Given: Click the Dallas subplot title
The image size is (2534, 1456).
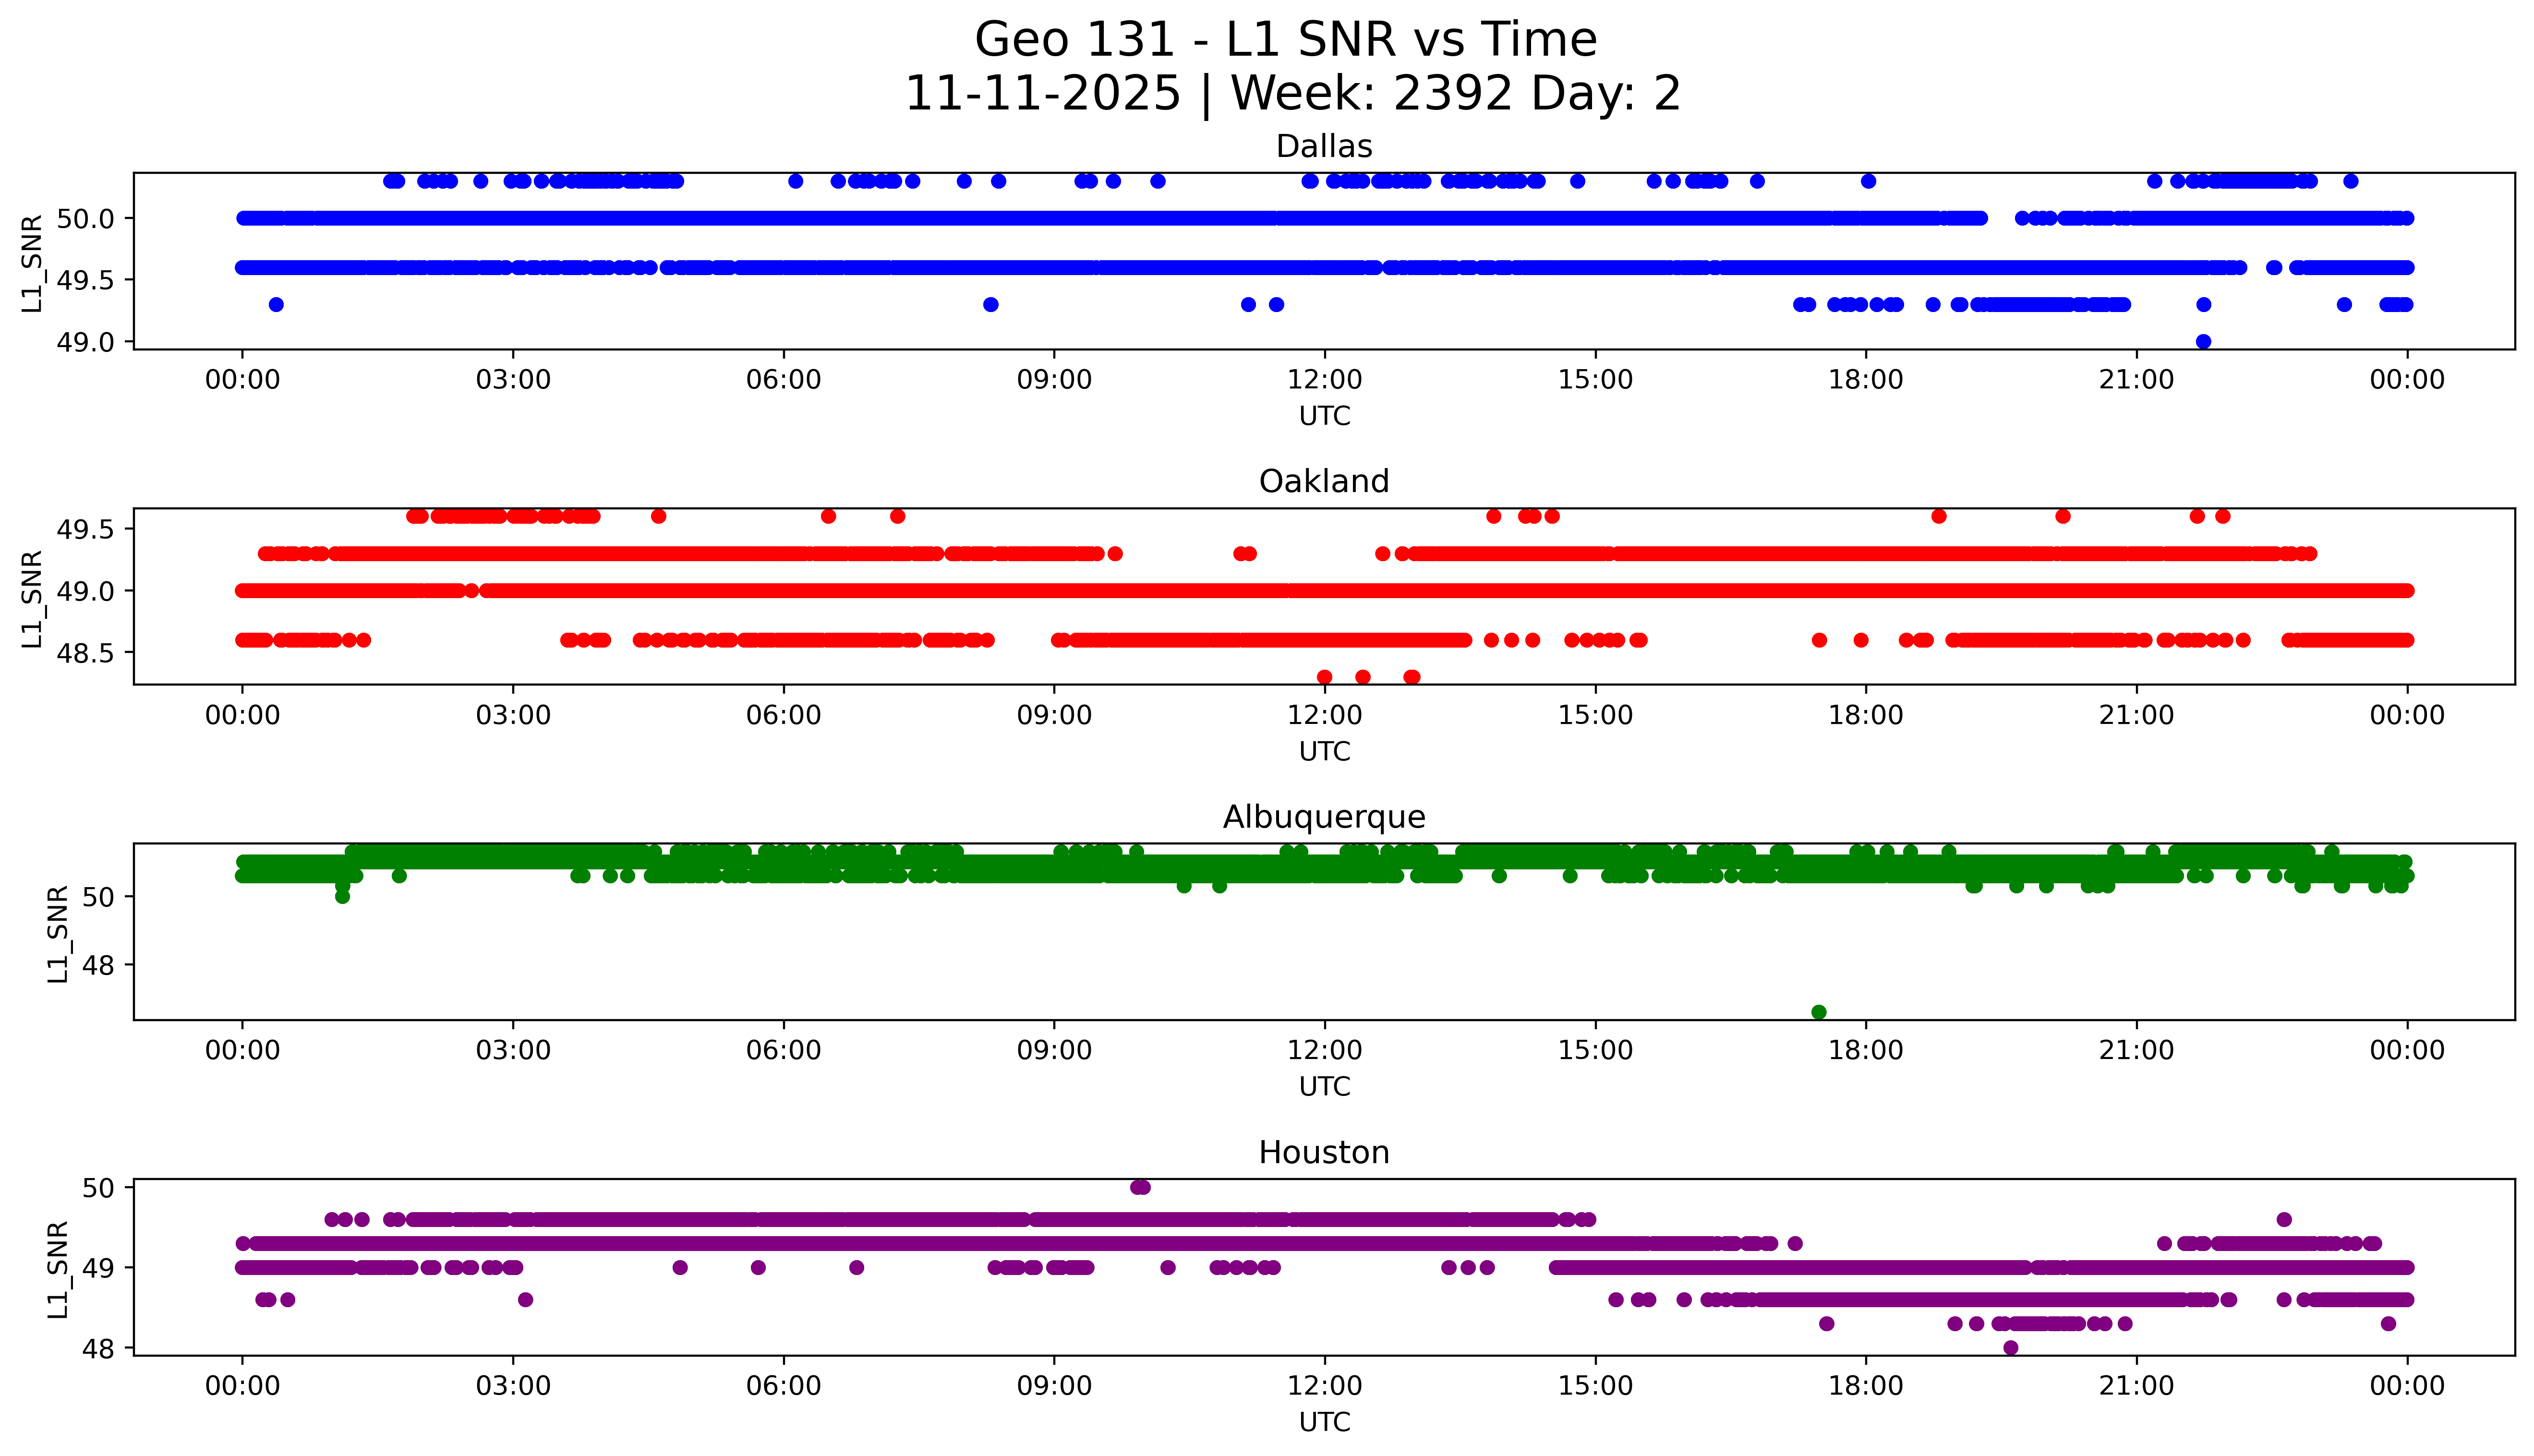Looking at the screenshot, I should (1324, 146).
